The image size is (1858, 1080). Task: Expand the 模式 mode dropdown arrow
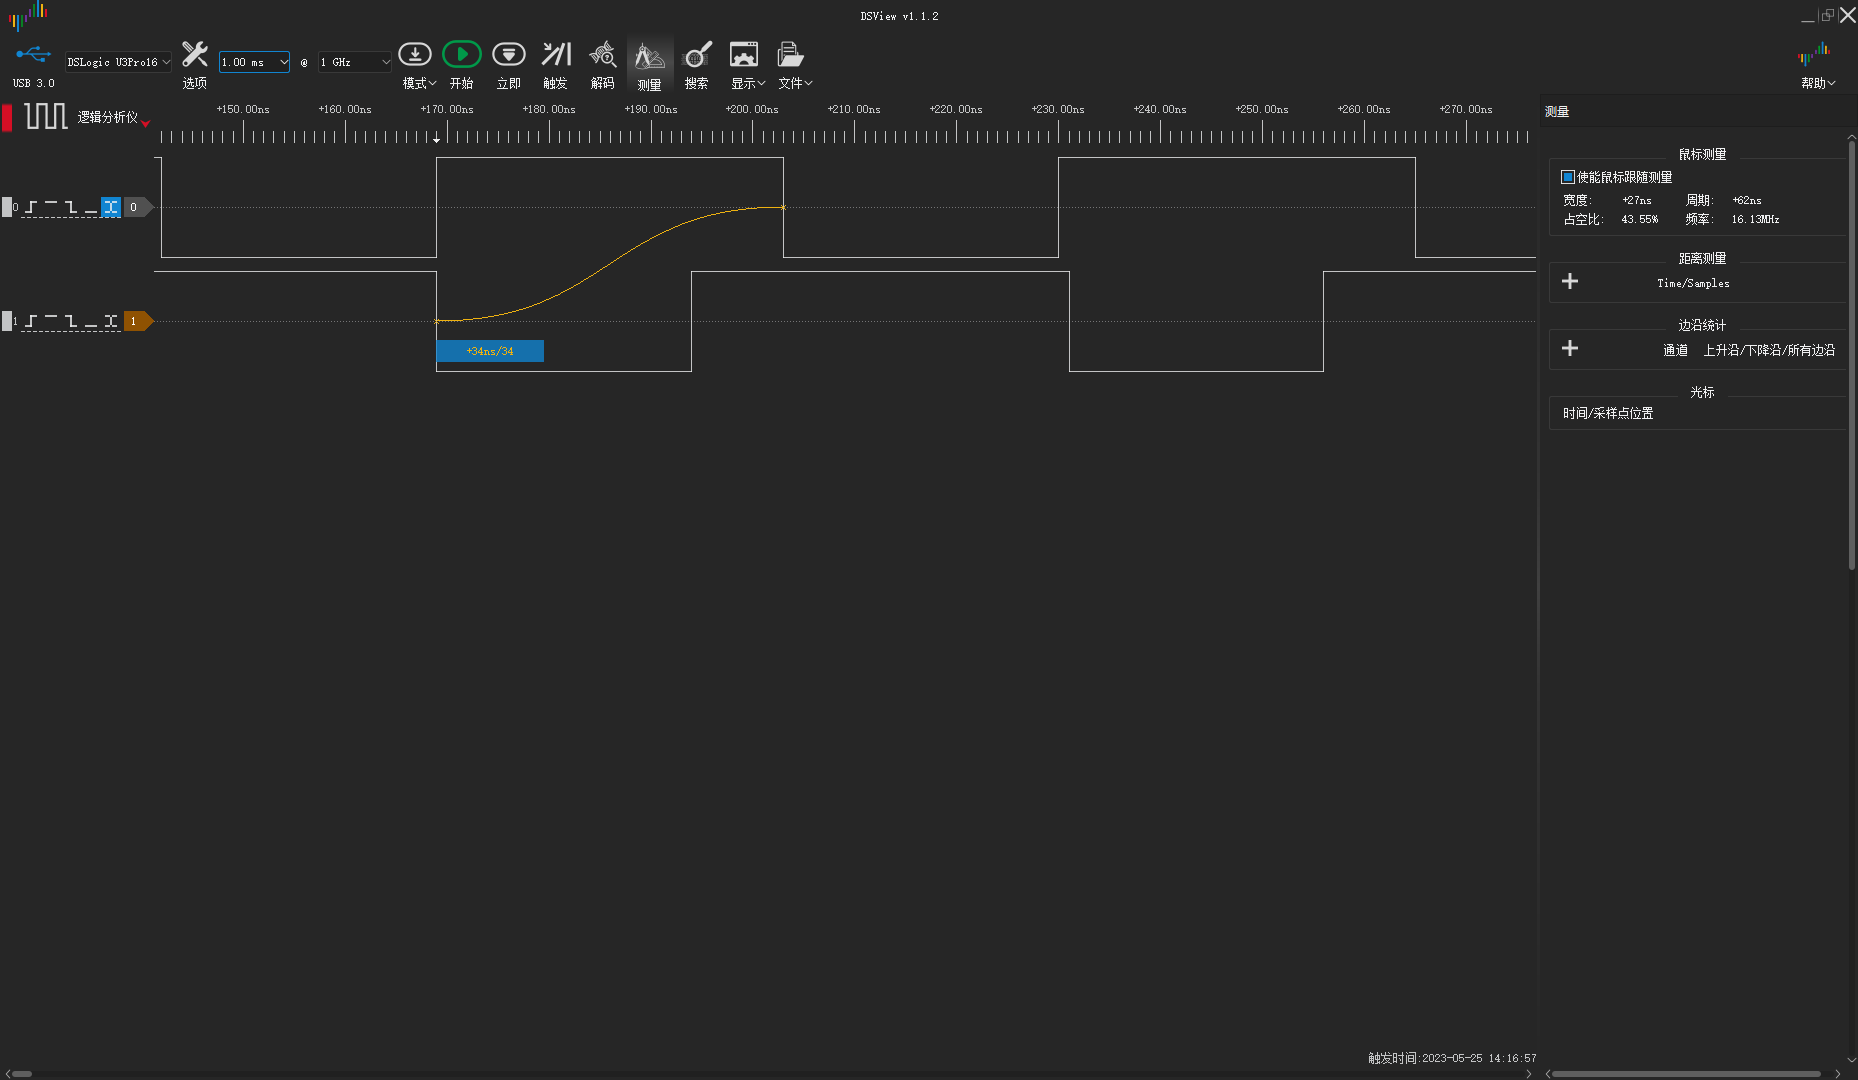(432, 83)
